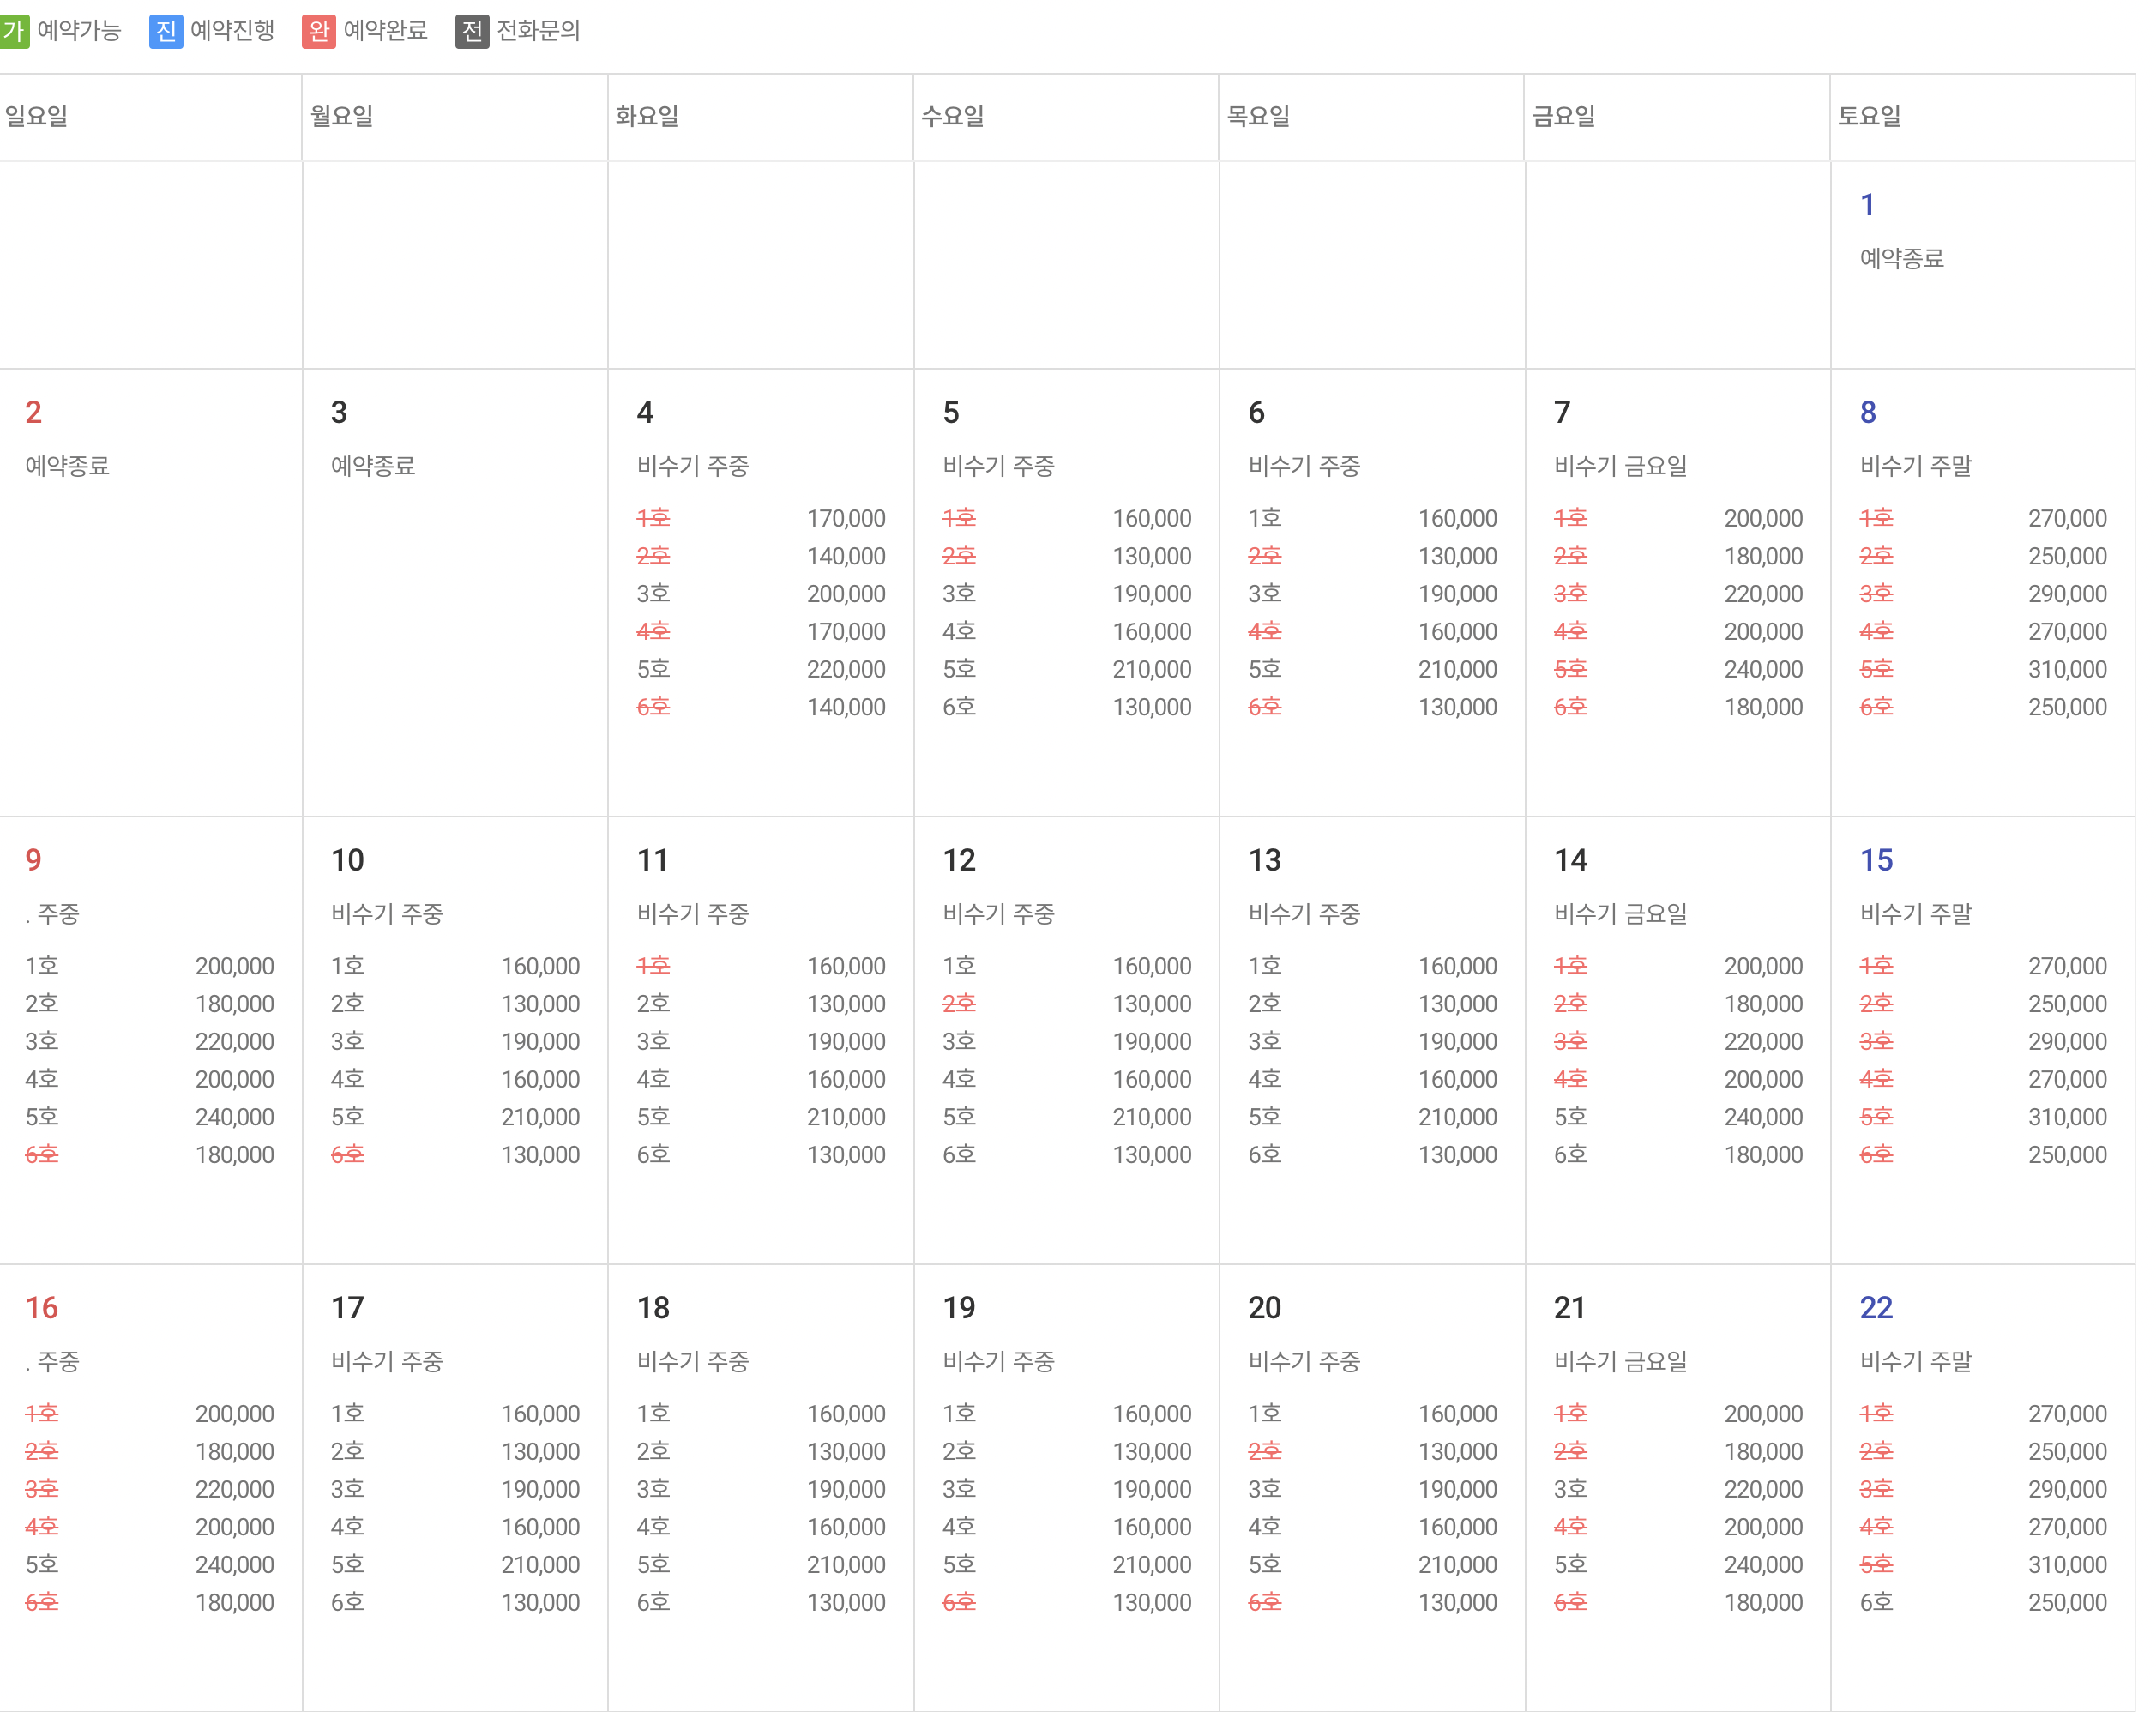Choose room 6호 on Thursday the 13th
This screenshot has height=1712, width=2156.
coord(1265,1155)
